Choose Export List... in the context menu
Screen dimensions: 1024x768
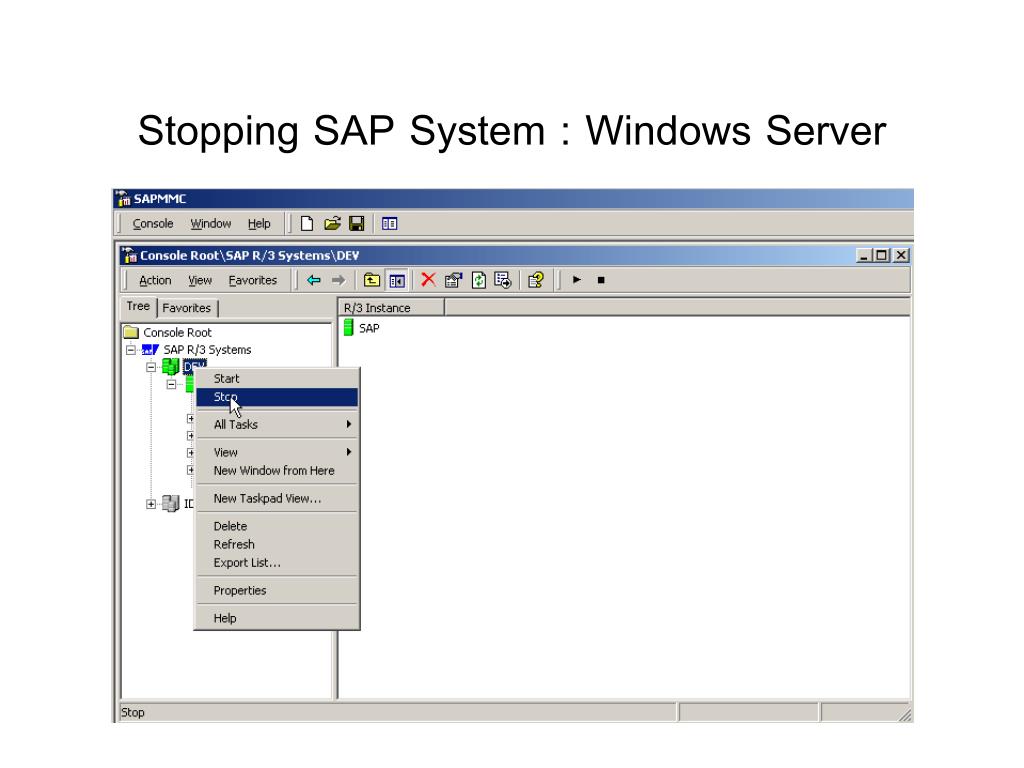pos(277,563)
